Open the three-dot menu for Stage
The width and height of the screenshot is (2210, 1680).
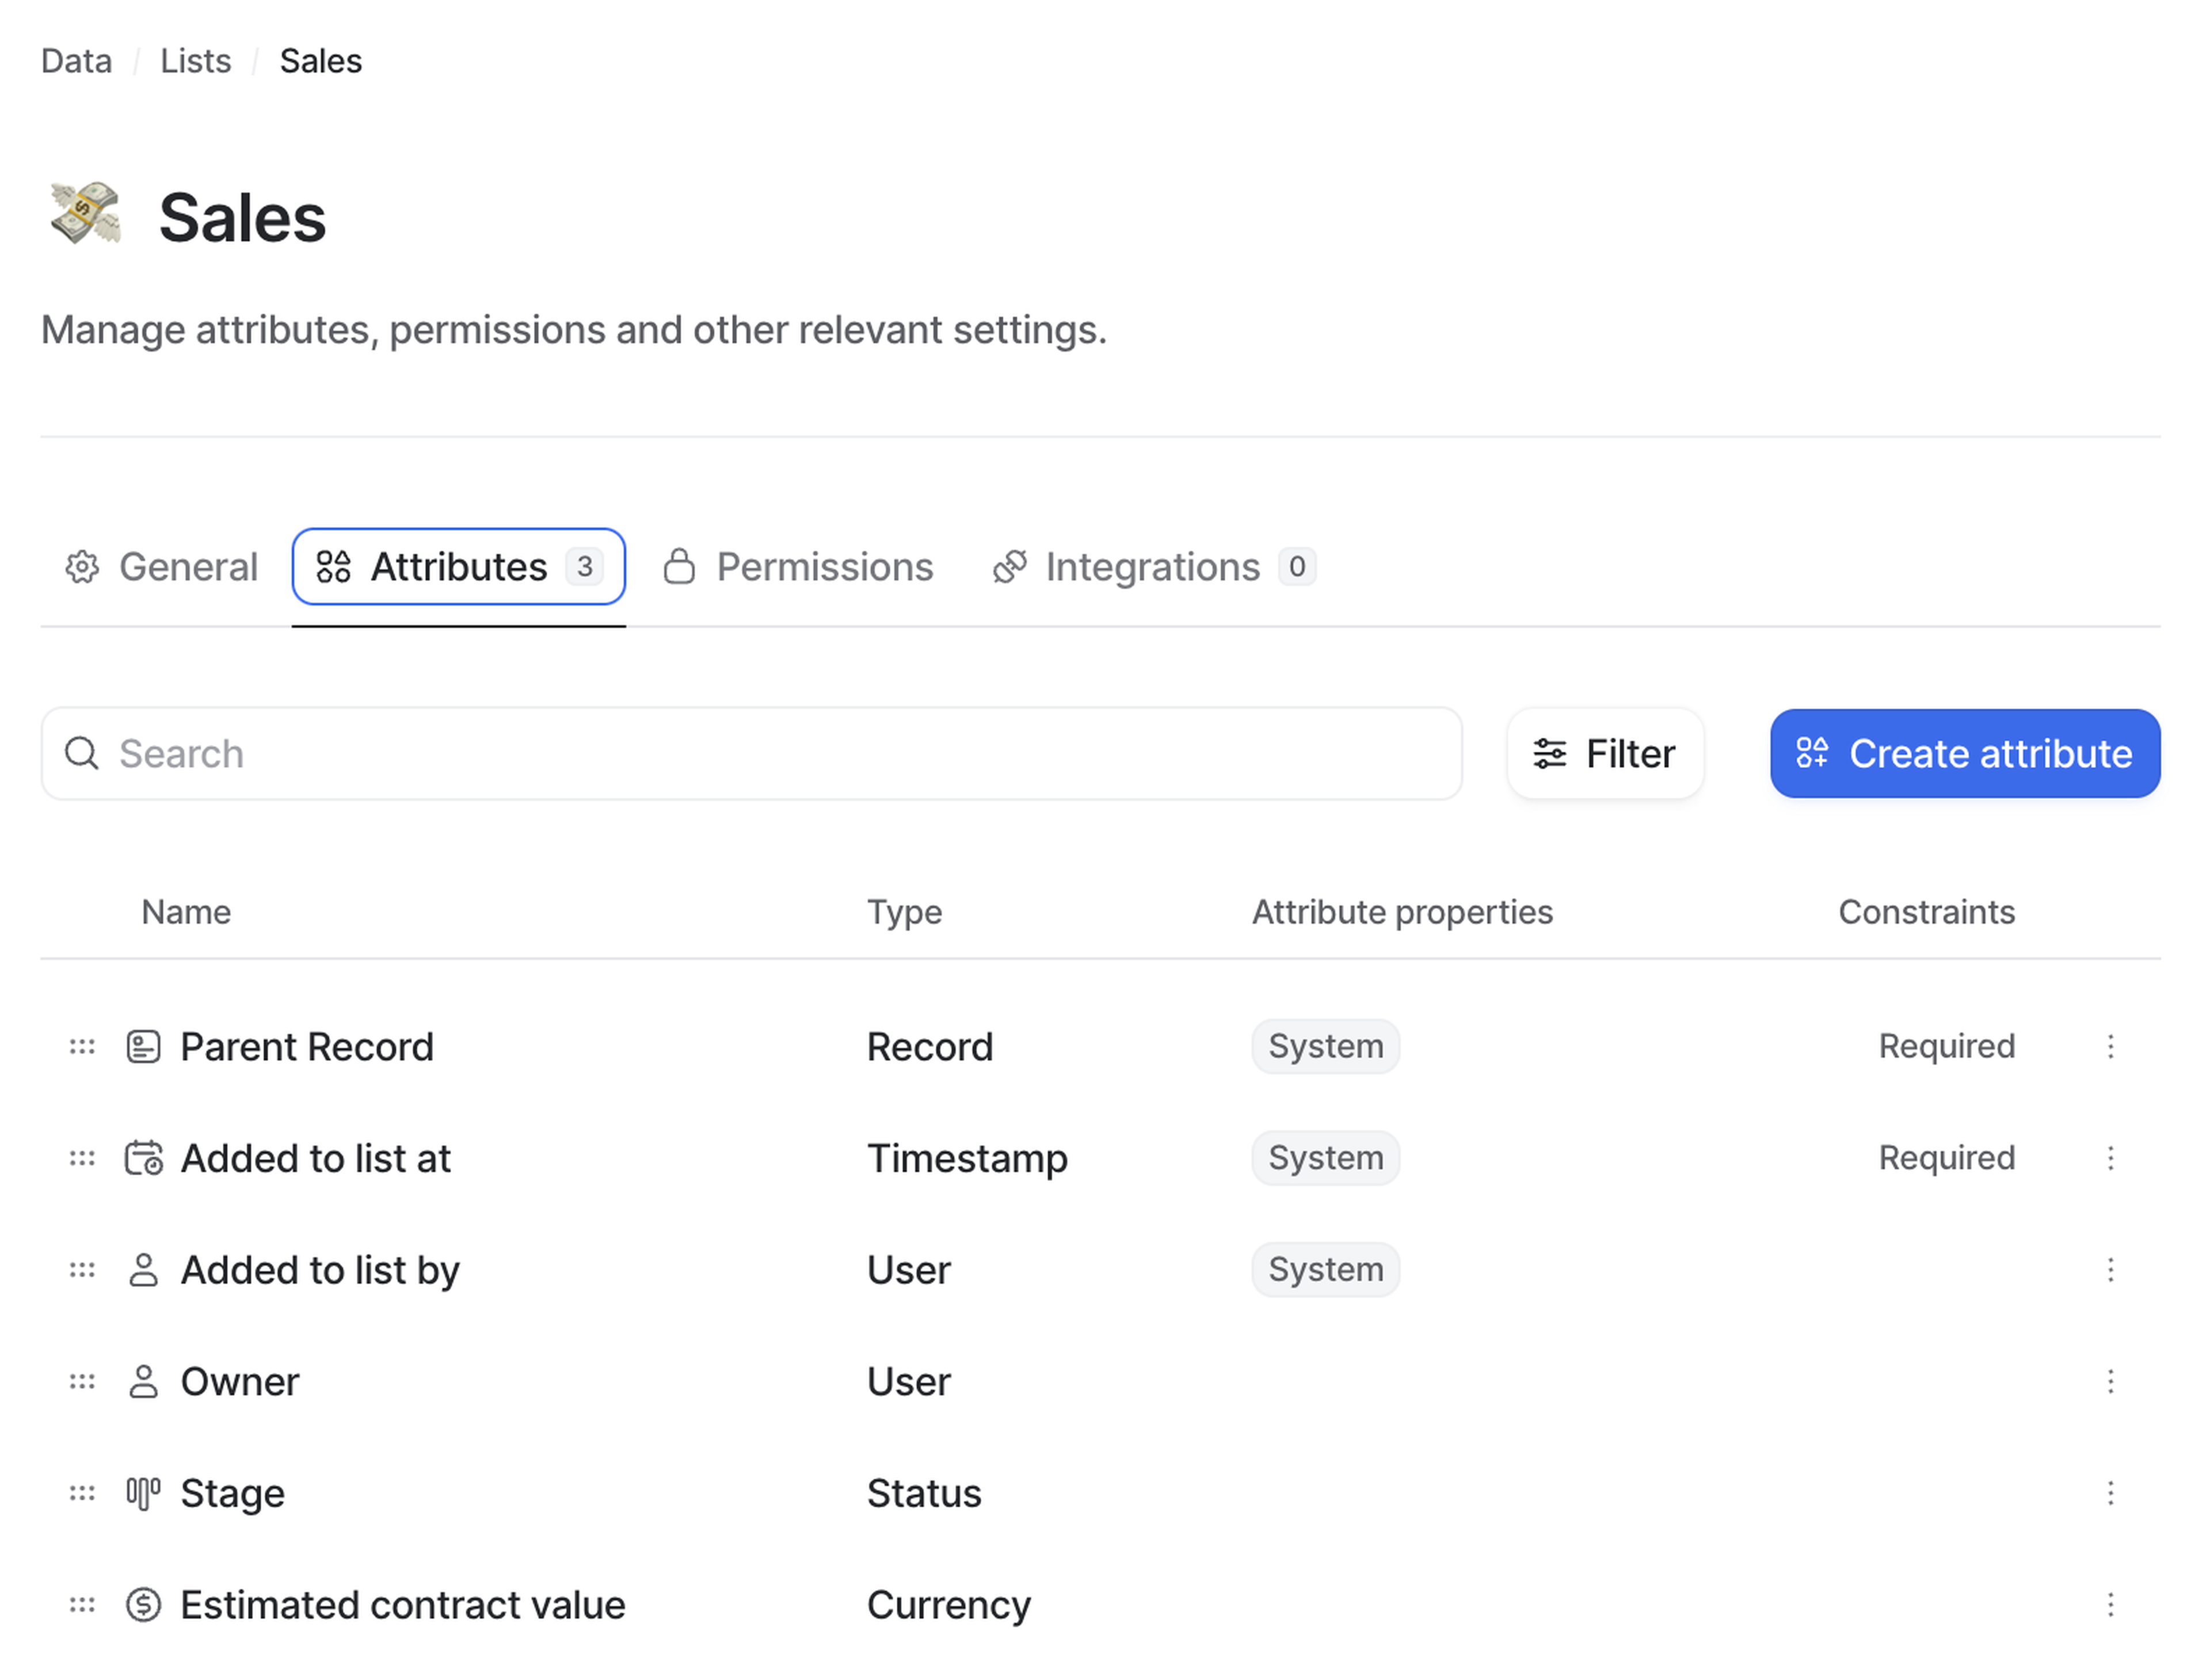click(x=2110, y=1493)
